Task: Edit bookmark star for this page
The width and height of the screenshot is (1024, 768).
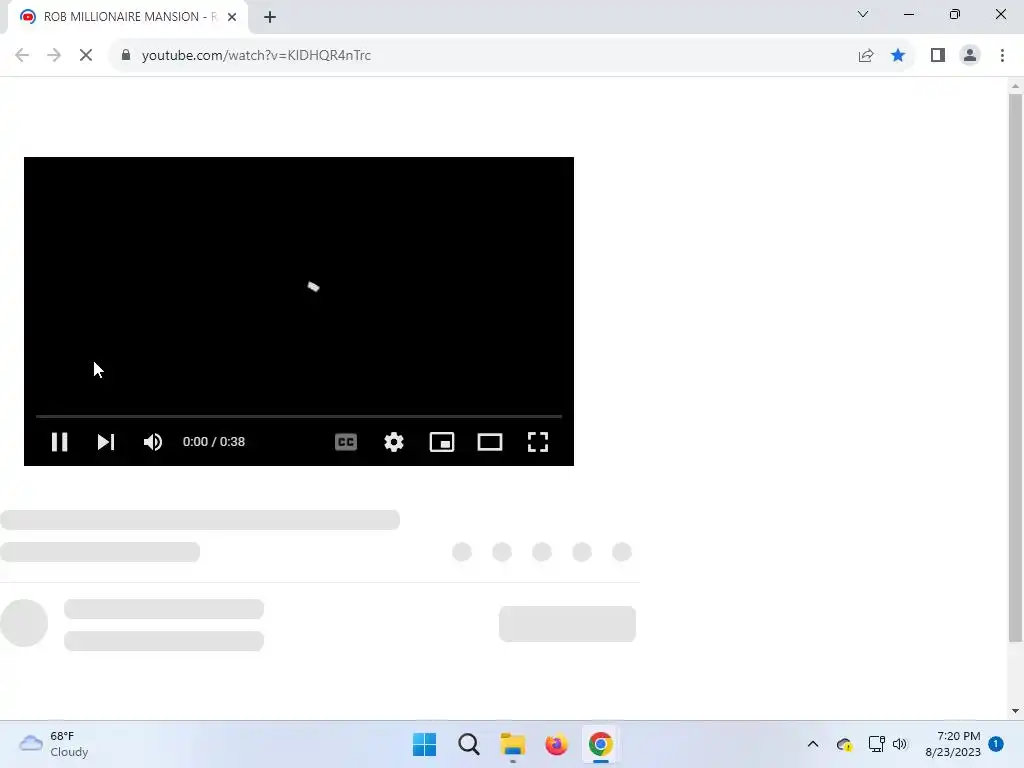Action: click(898, 55)
